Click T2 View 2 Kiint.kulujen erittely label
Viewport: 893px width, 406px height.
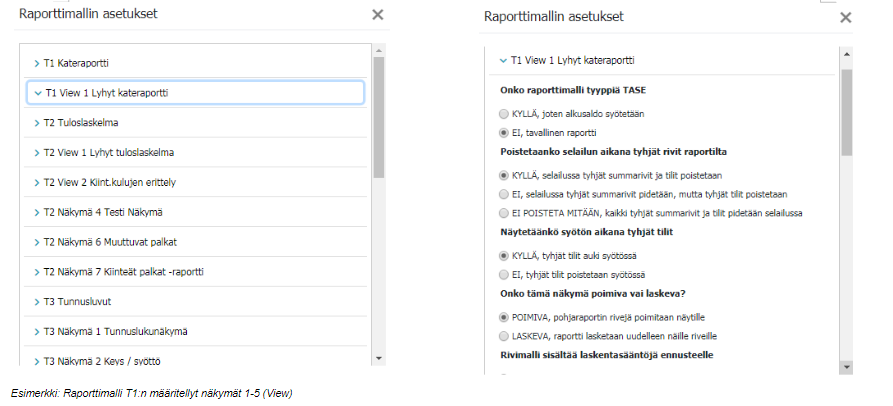110,183
